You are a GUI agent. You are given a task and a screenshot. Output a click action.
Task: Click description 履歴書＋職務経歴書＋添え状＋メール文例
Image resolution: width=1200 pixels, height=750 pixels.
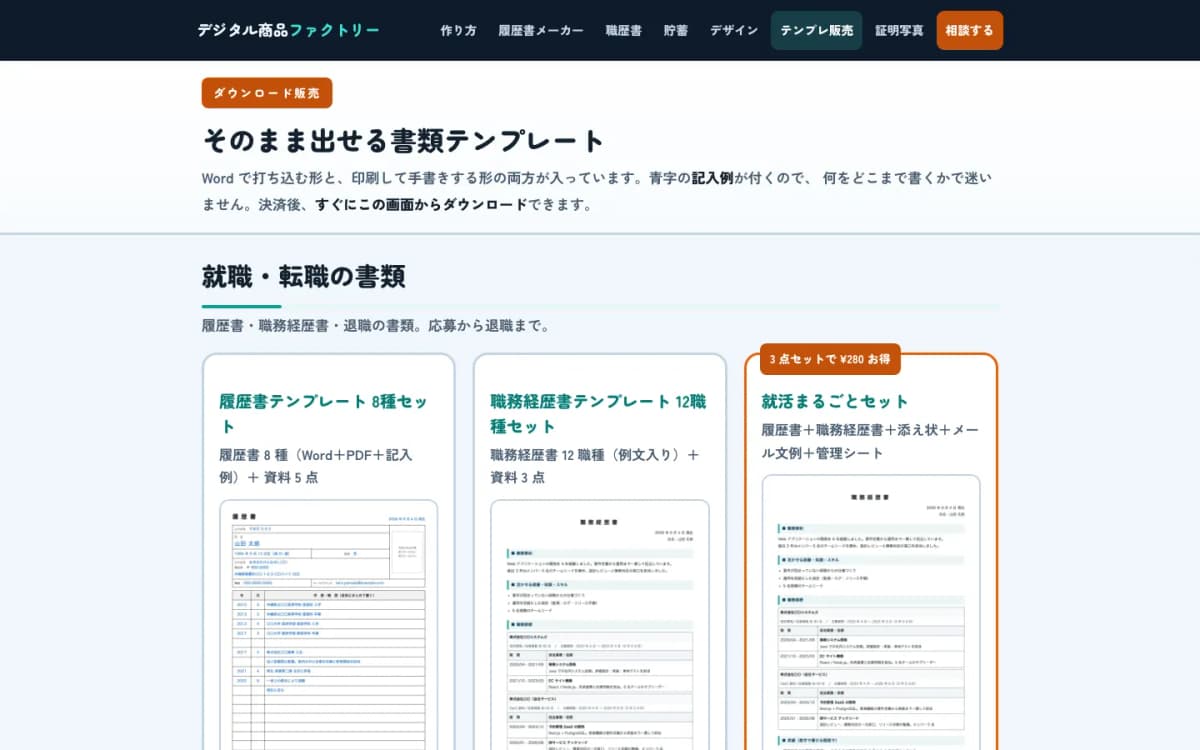[x=870, y=441]
